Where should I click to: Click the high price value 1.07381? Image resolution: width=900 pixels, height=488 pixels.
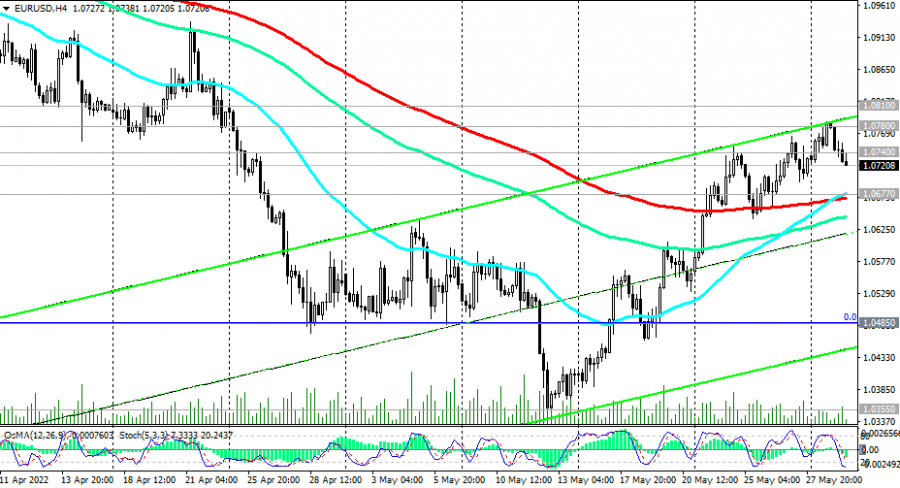coord(123,9)
